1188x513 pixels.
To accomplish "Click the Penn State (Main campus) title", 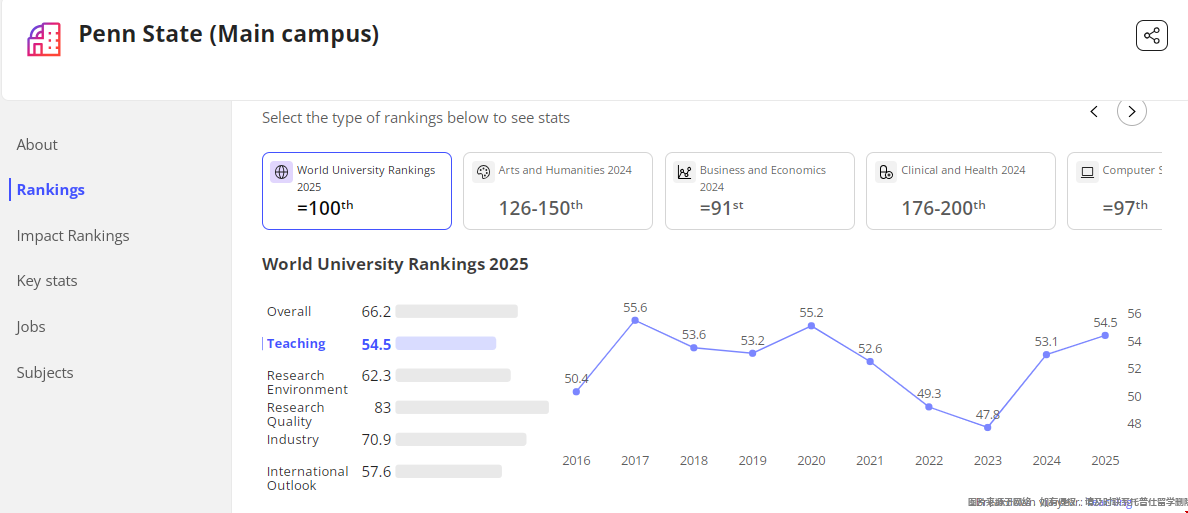I will tap(229, 34).
